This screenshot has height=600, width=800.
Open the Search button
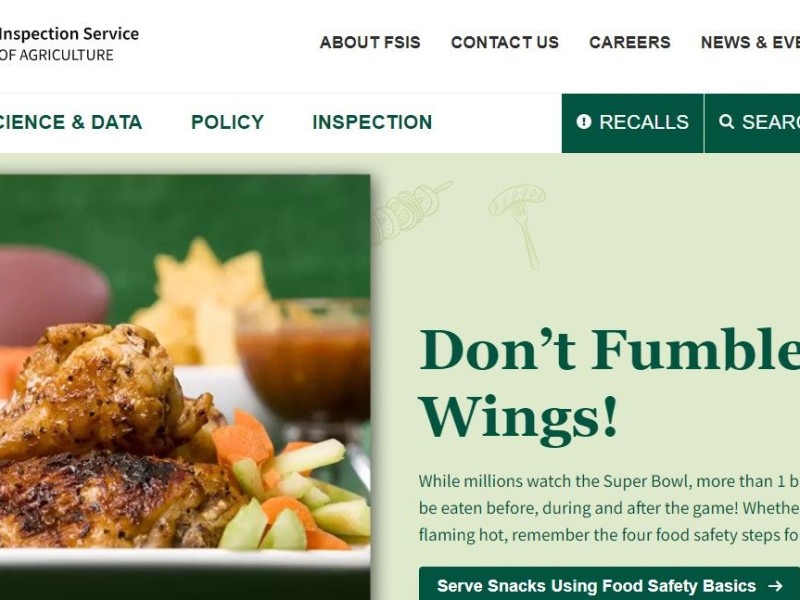[753, 123]
